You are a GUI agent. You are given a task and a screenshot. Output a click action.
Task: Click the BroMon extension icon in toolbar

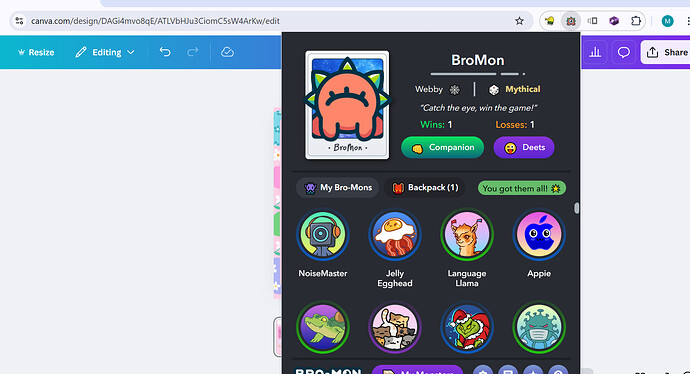[x=571, y=21]
